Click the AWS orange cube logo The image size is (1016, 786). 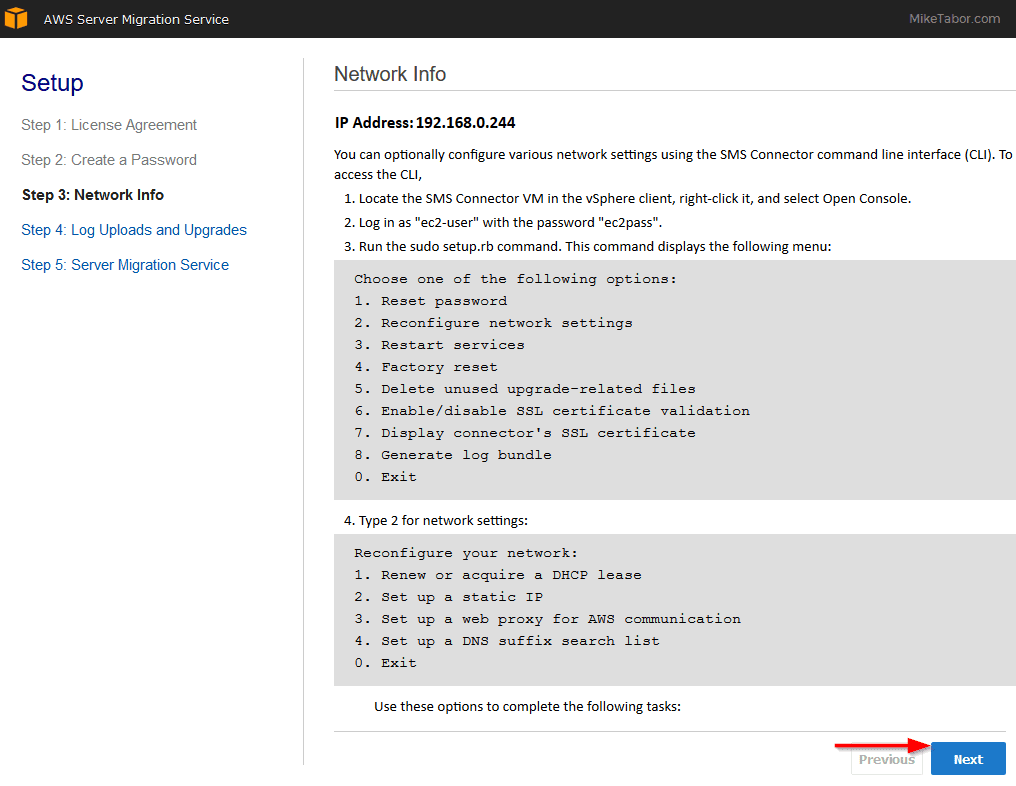coord(16,18)
